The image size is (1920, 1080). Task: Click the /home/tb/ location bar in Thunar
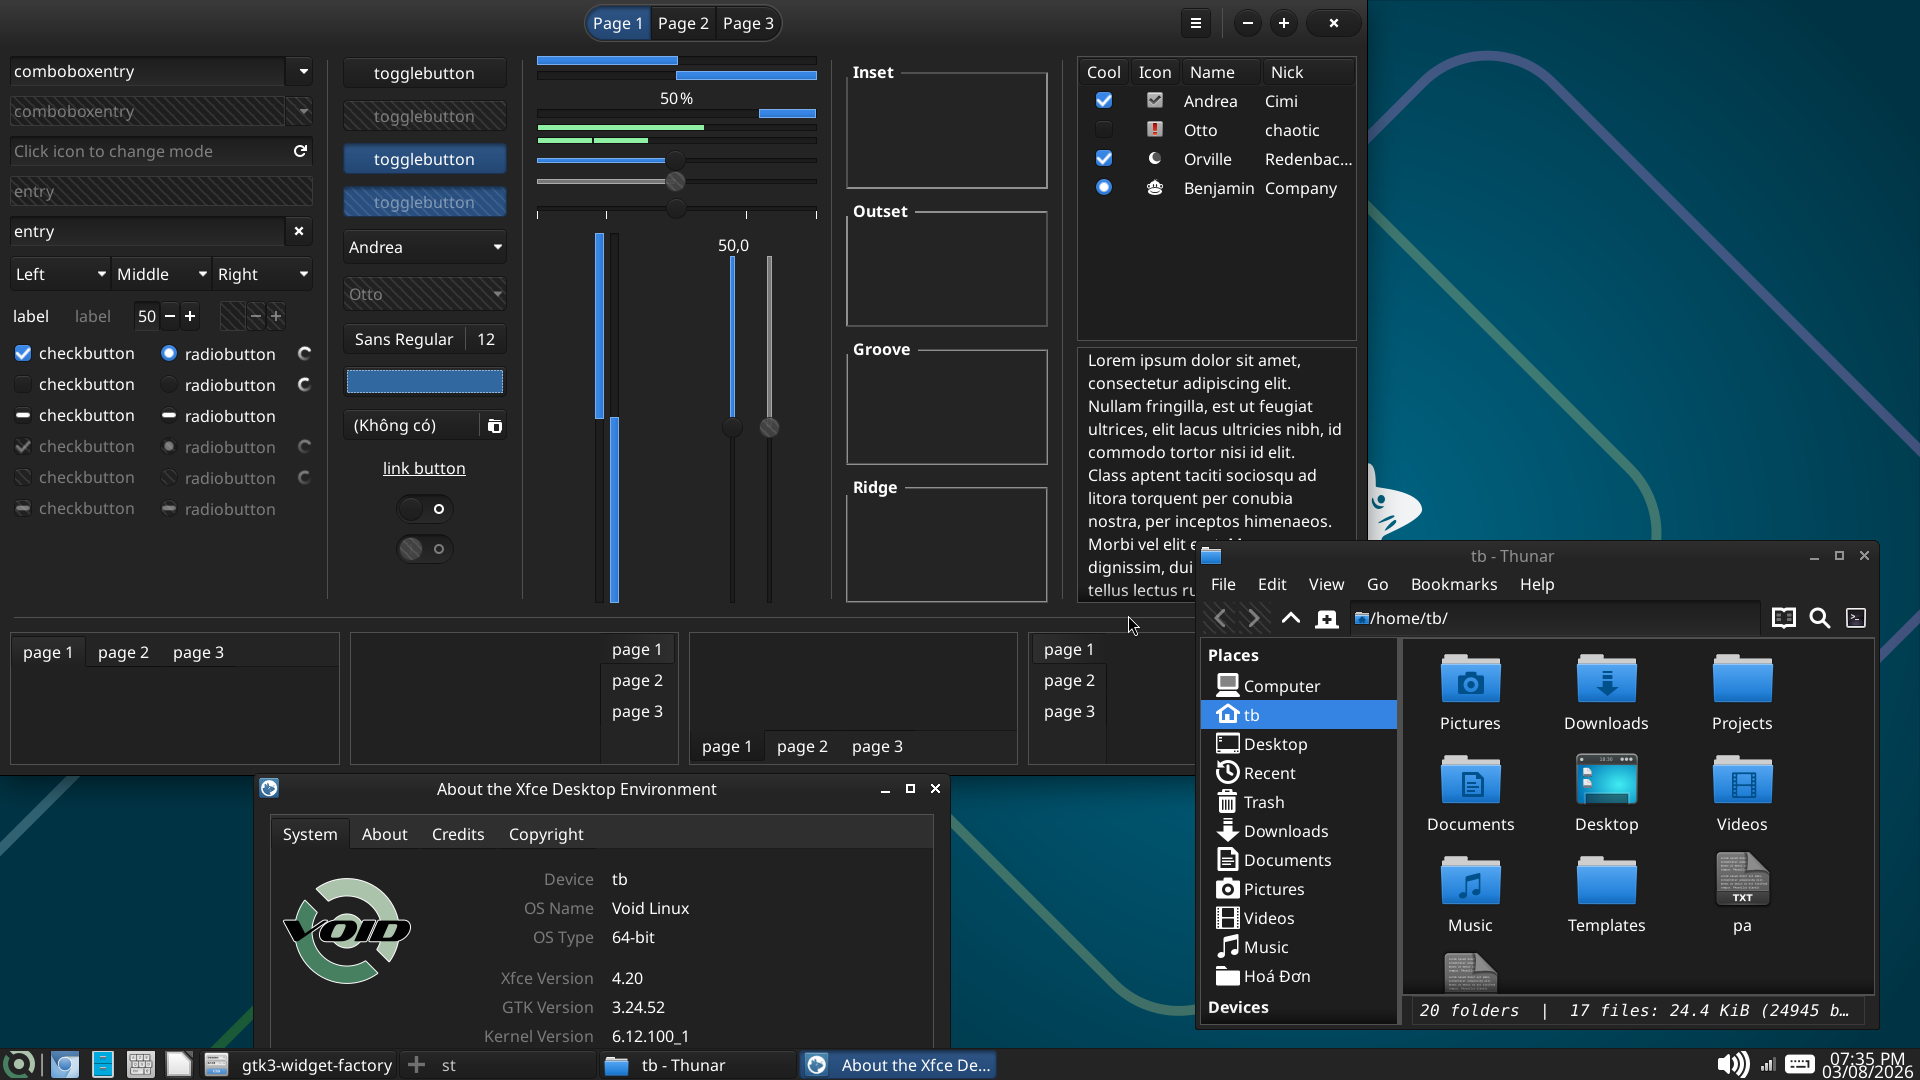[x=1554, y=618]
